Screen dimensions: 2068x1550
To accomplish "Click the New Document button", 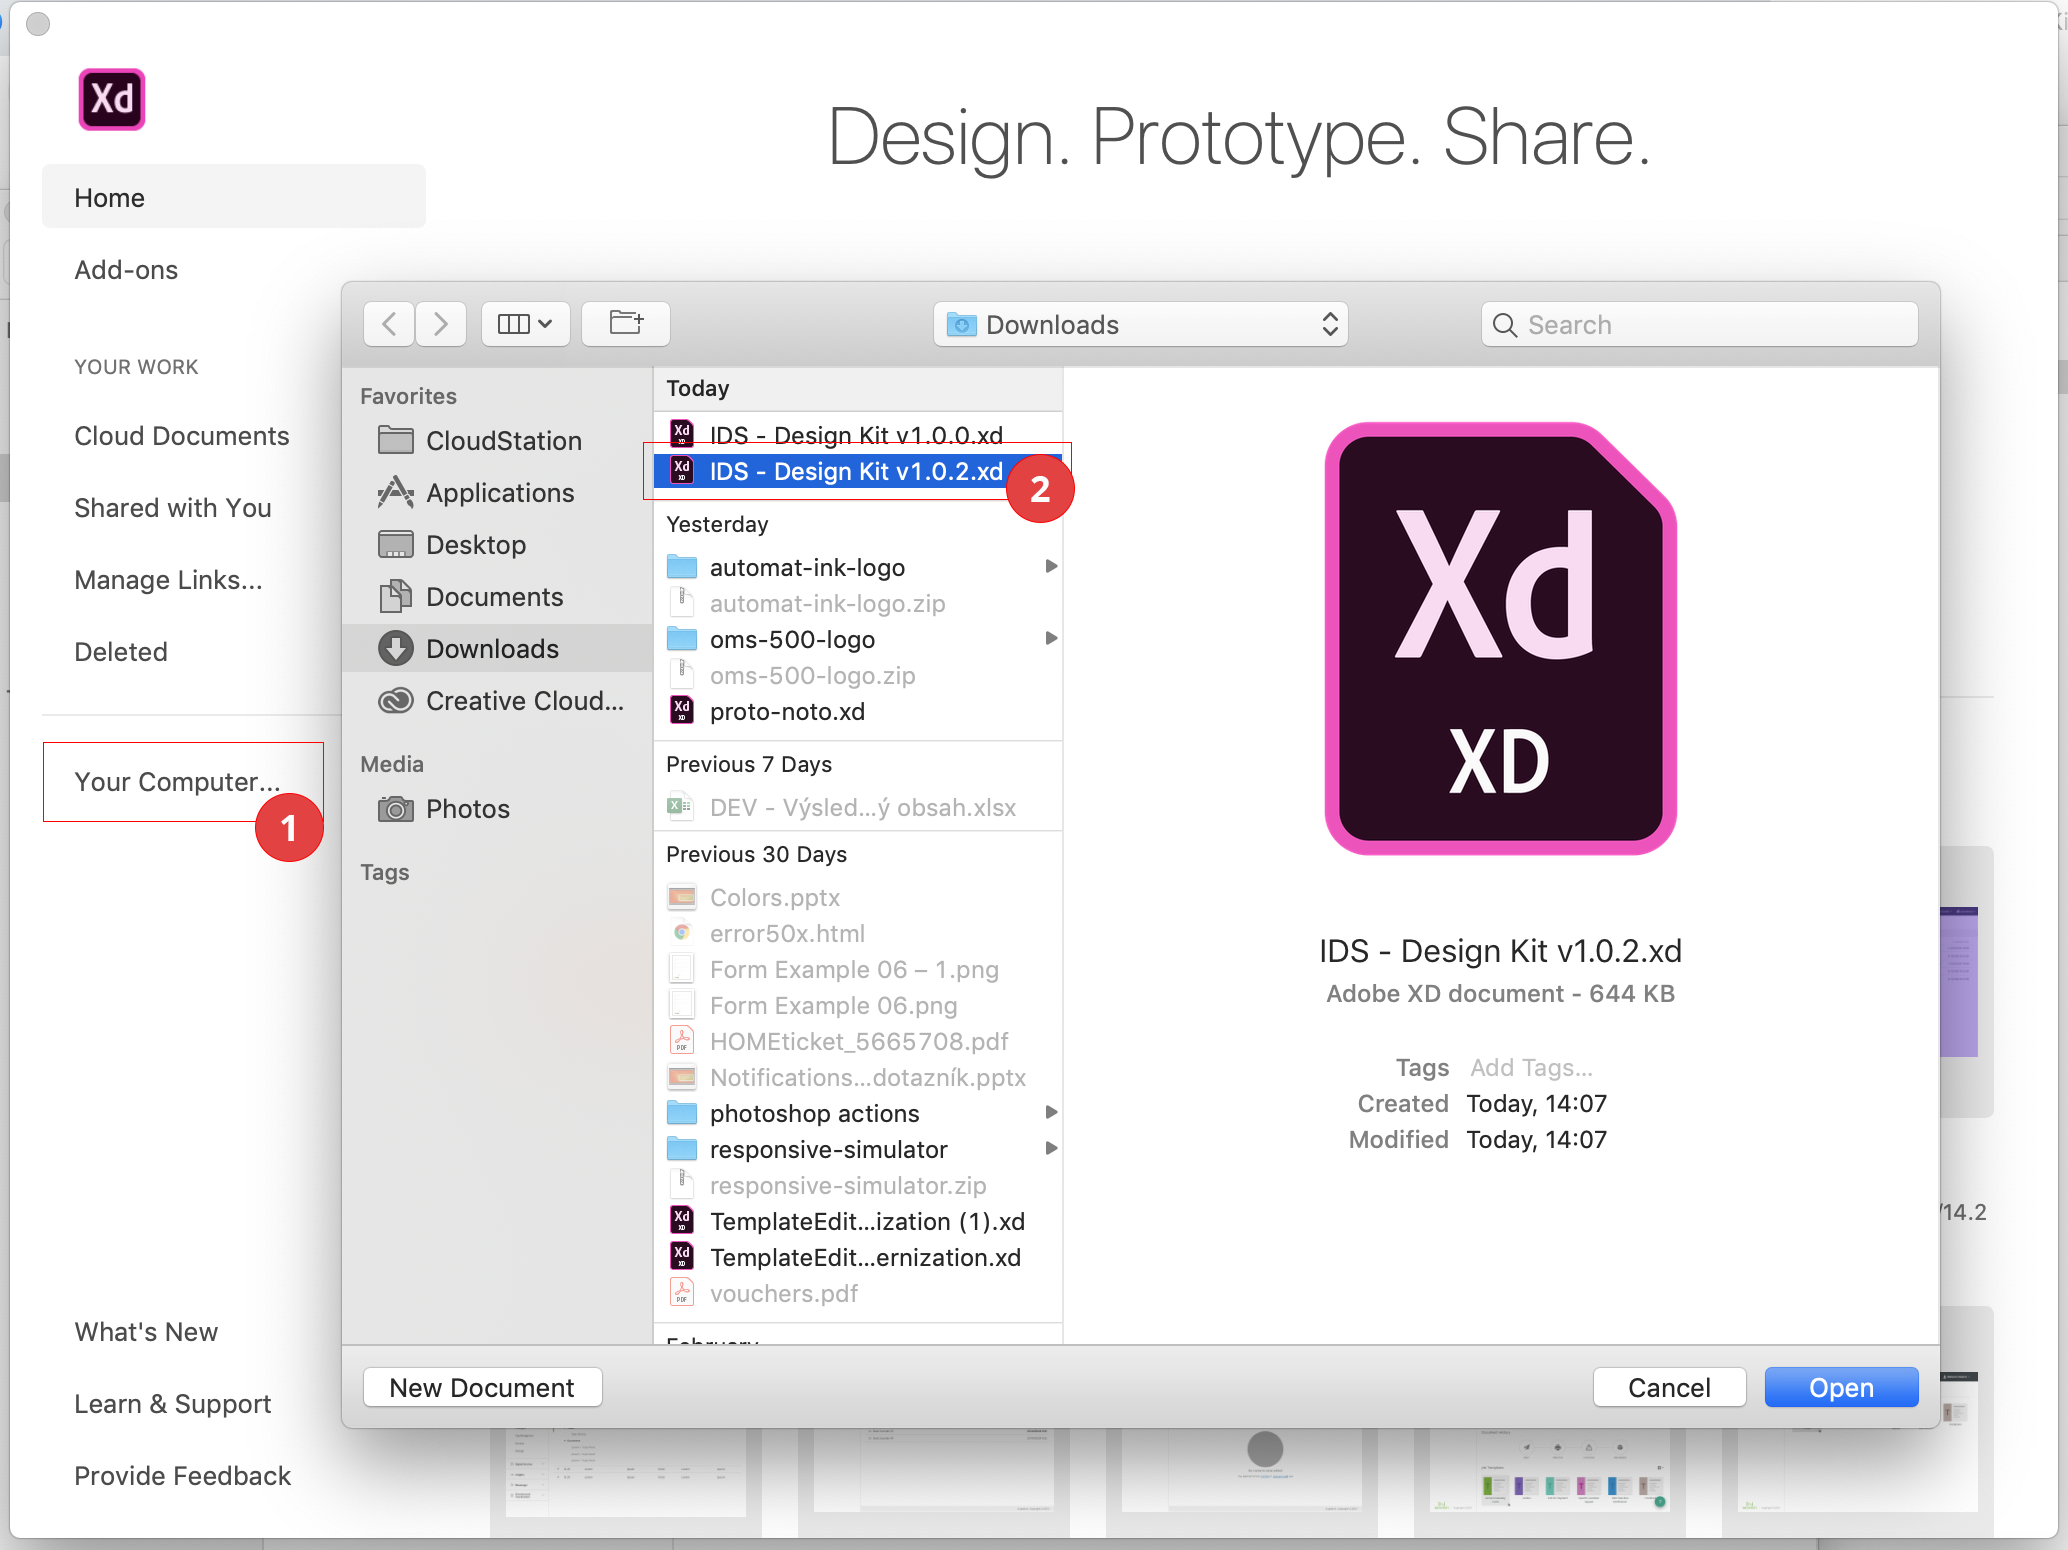I will tap(482, 1387).
